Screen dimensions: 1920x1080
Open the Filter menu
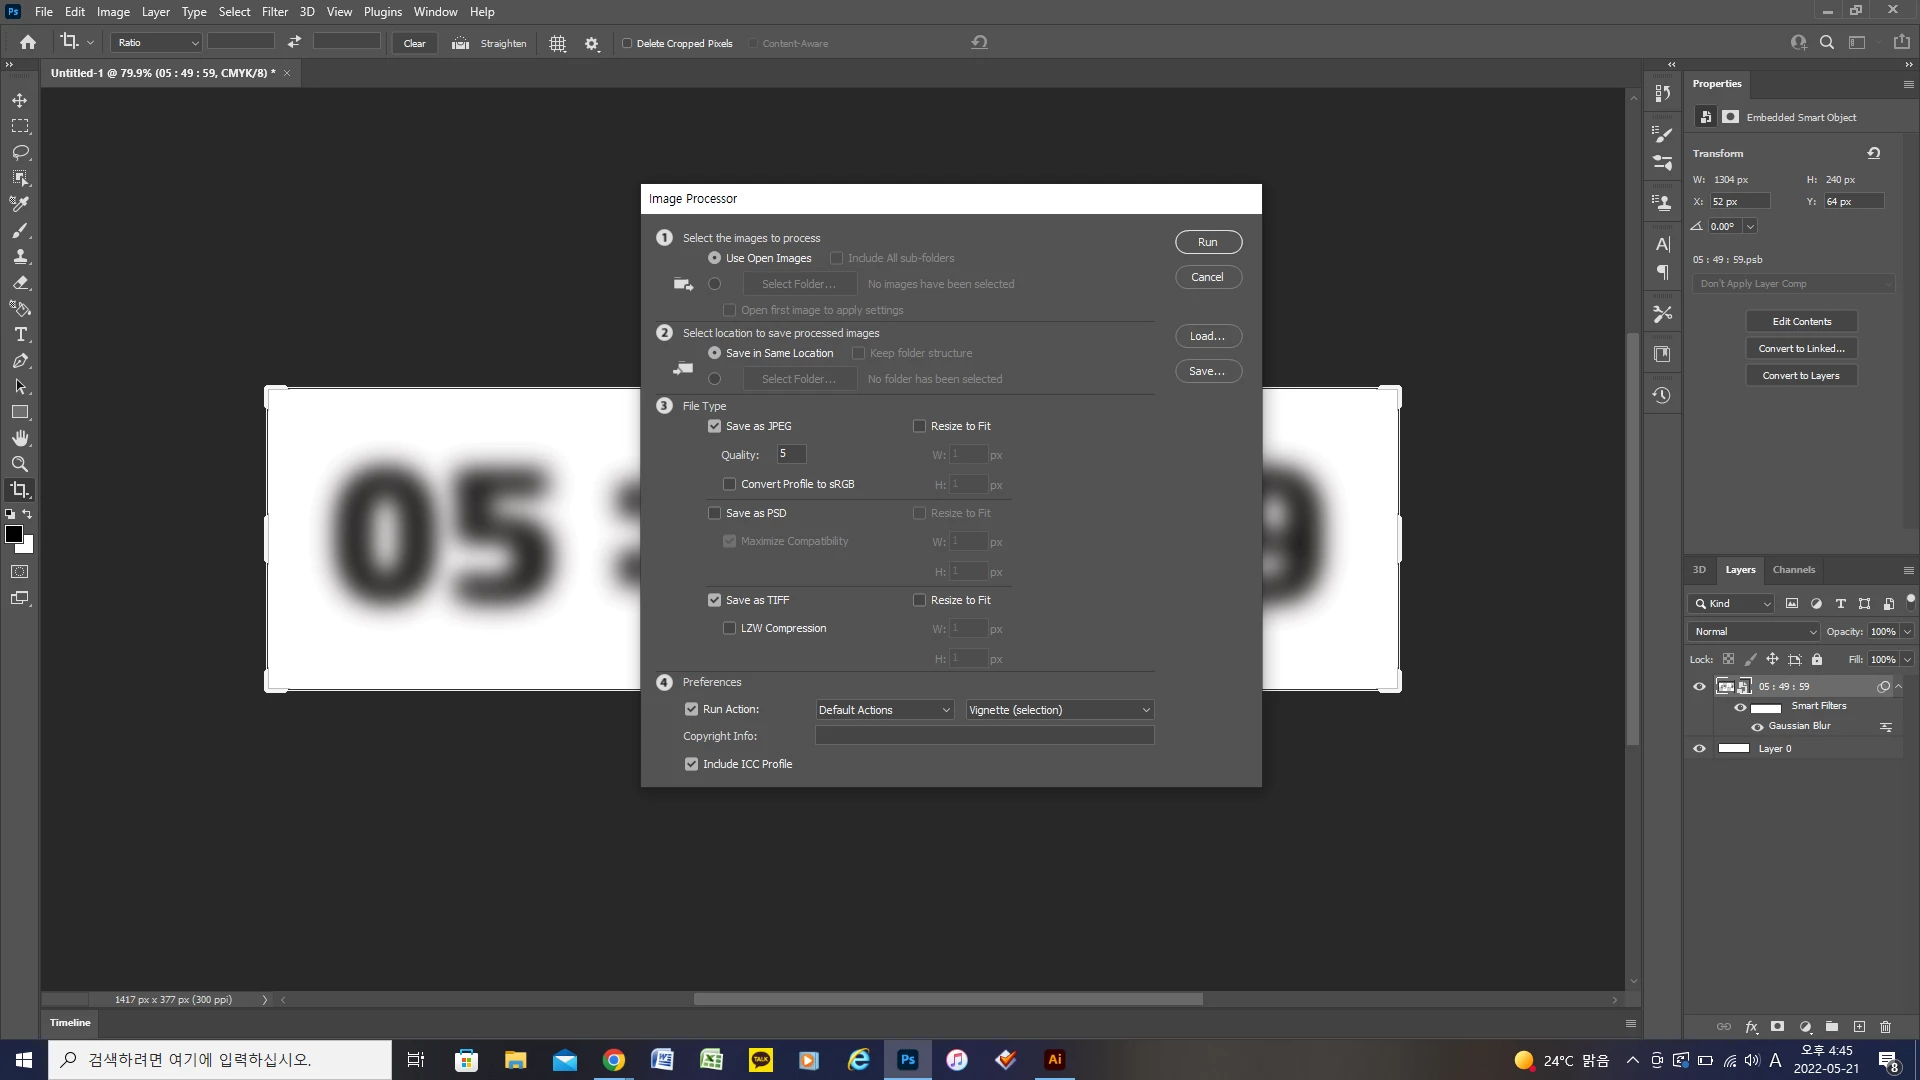(274, 12)
